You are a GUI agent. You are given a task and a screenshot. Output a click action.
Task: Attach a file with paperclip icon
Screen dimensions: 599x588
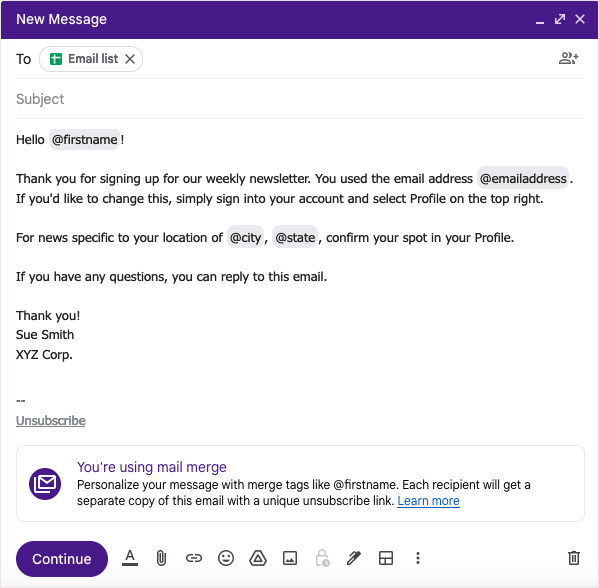coord(162,558)
